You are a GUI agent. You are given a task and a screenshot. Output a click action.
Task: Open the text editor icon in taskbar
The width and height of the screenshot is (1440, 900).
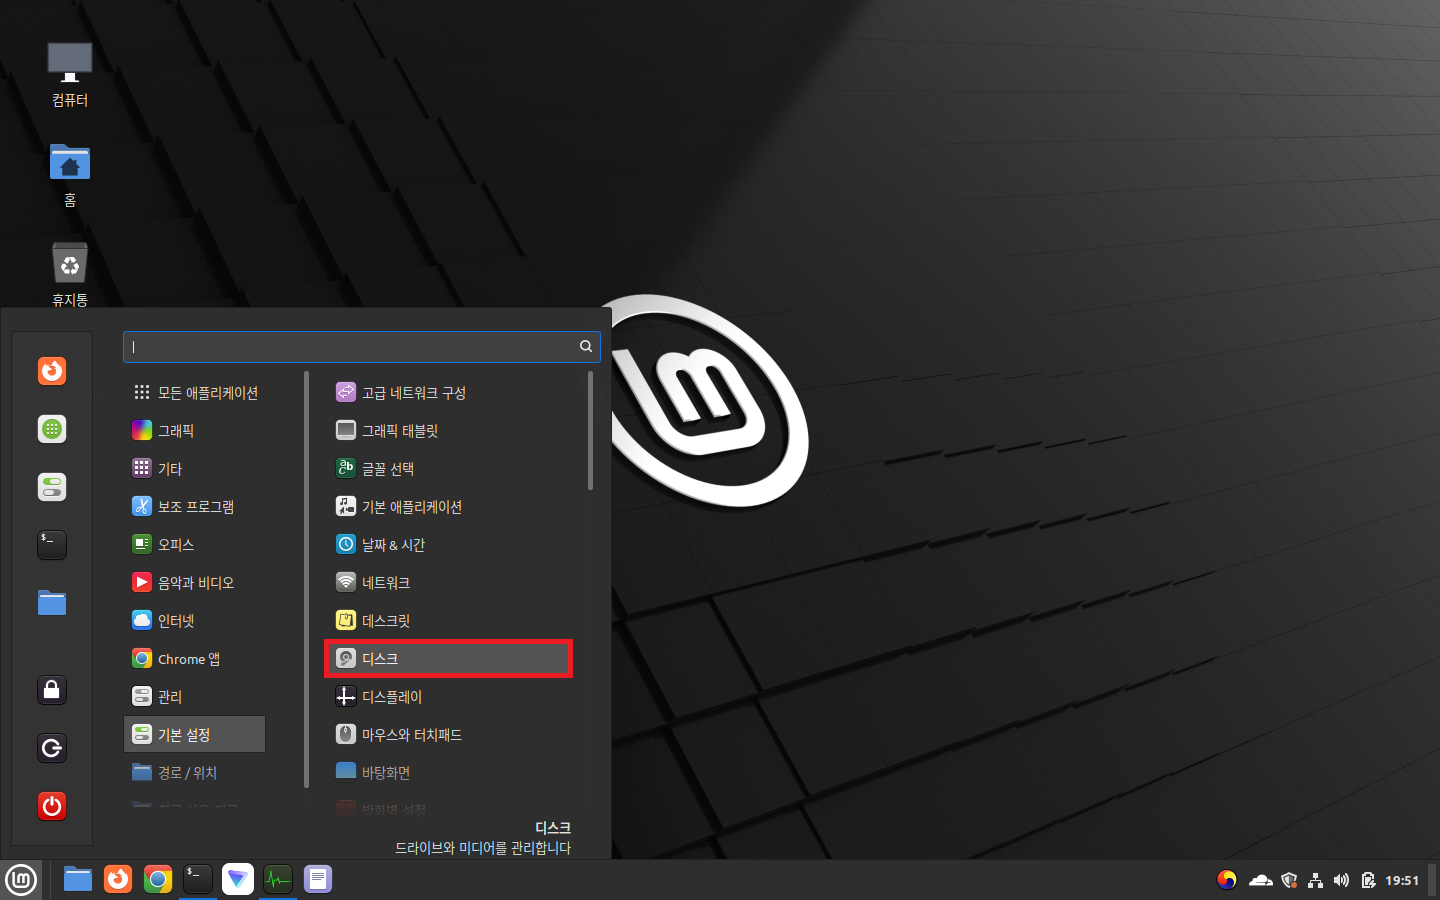(x=318, y=880)
